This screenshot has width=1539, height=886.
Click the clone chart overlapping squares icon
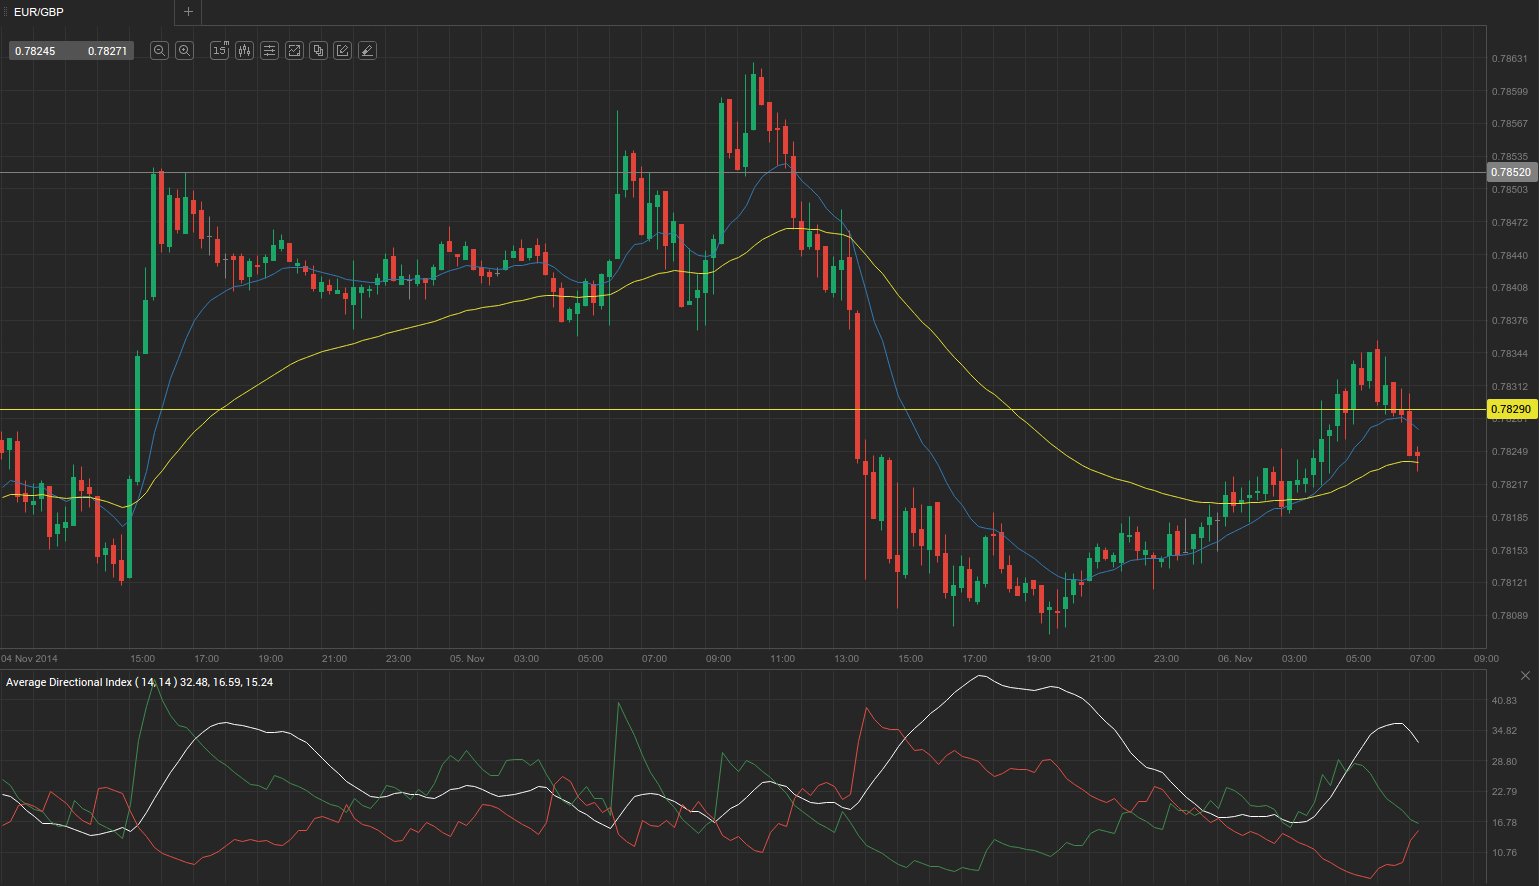(318, 50)
